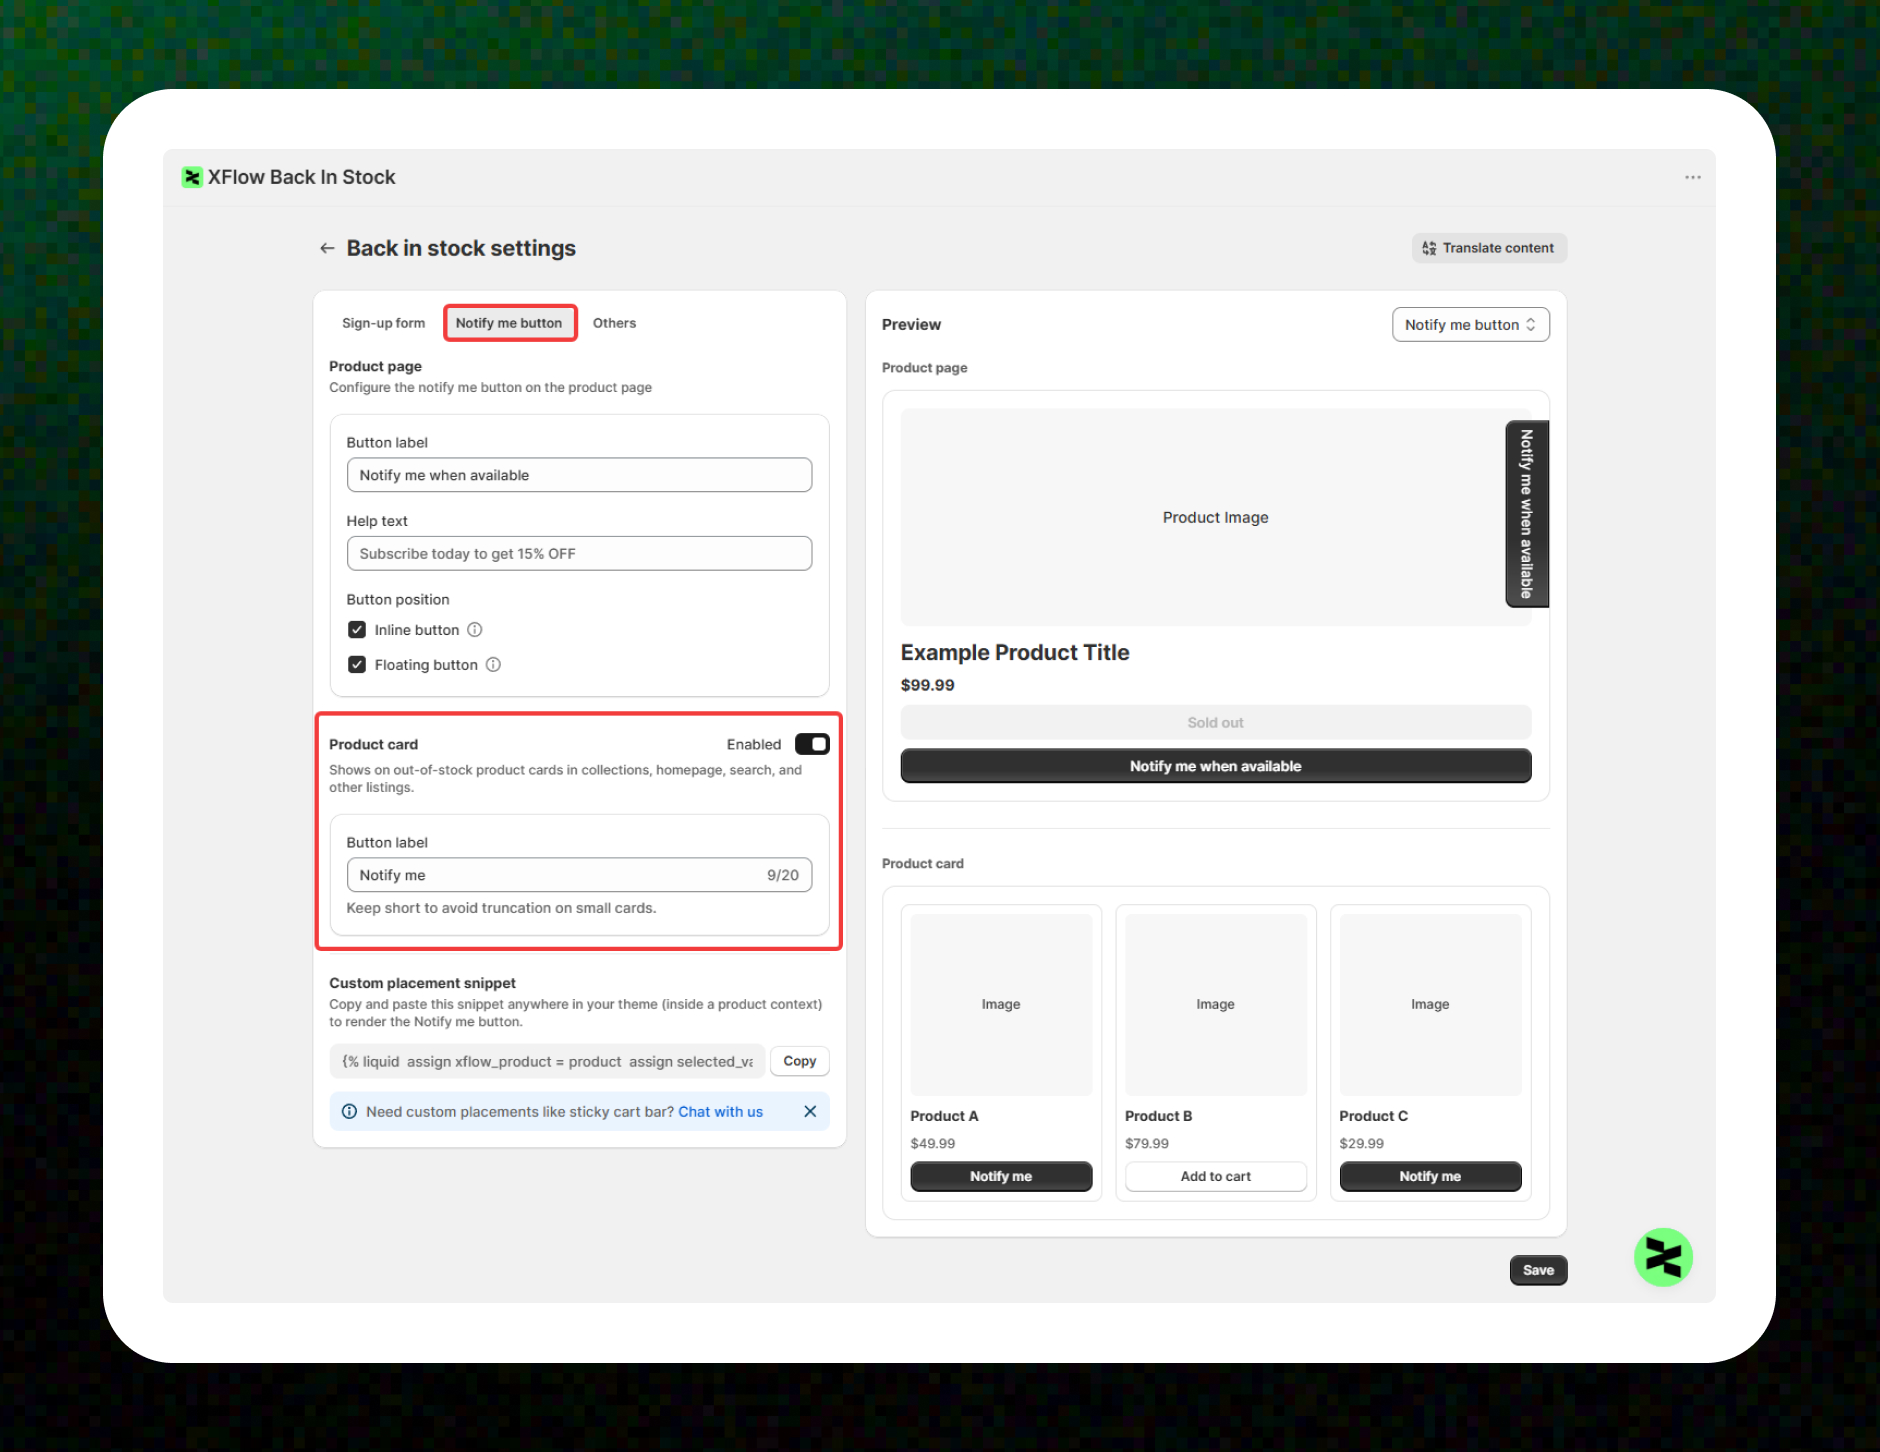The width and height of the screenshot is (1880, 1452).
Task: Toggle the Product card Enabled switch
Action: point(812,744)
